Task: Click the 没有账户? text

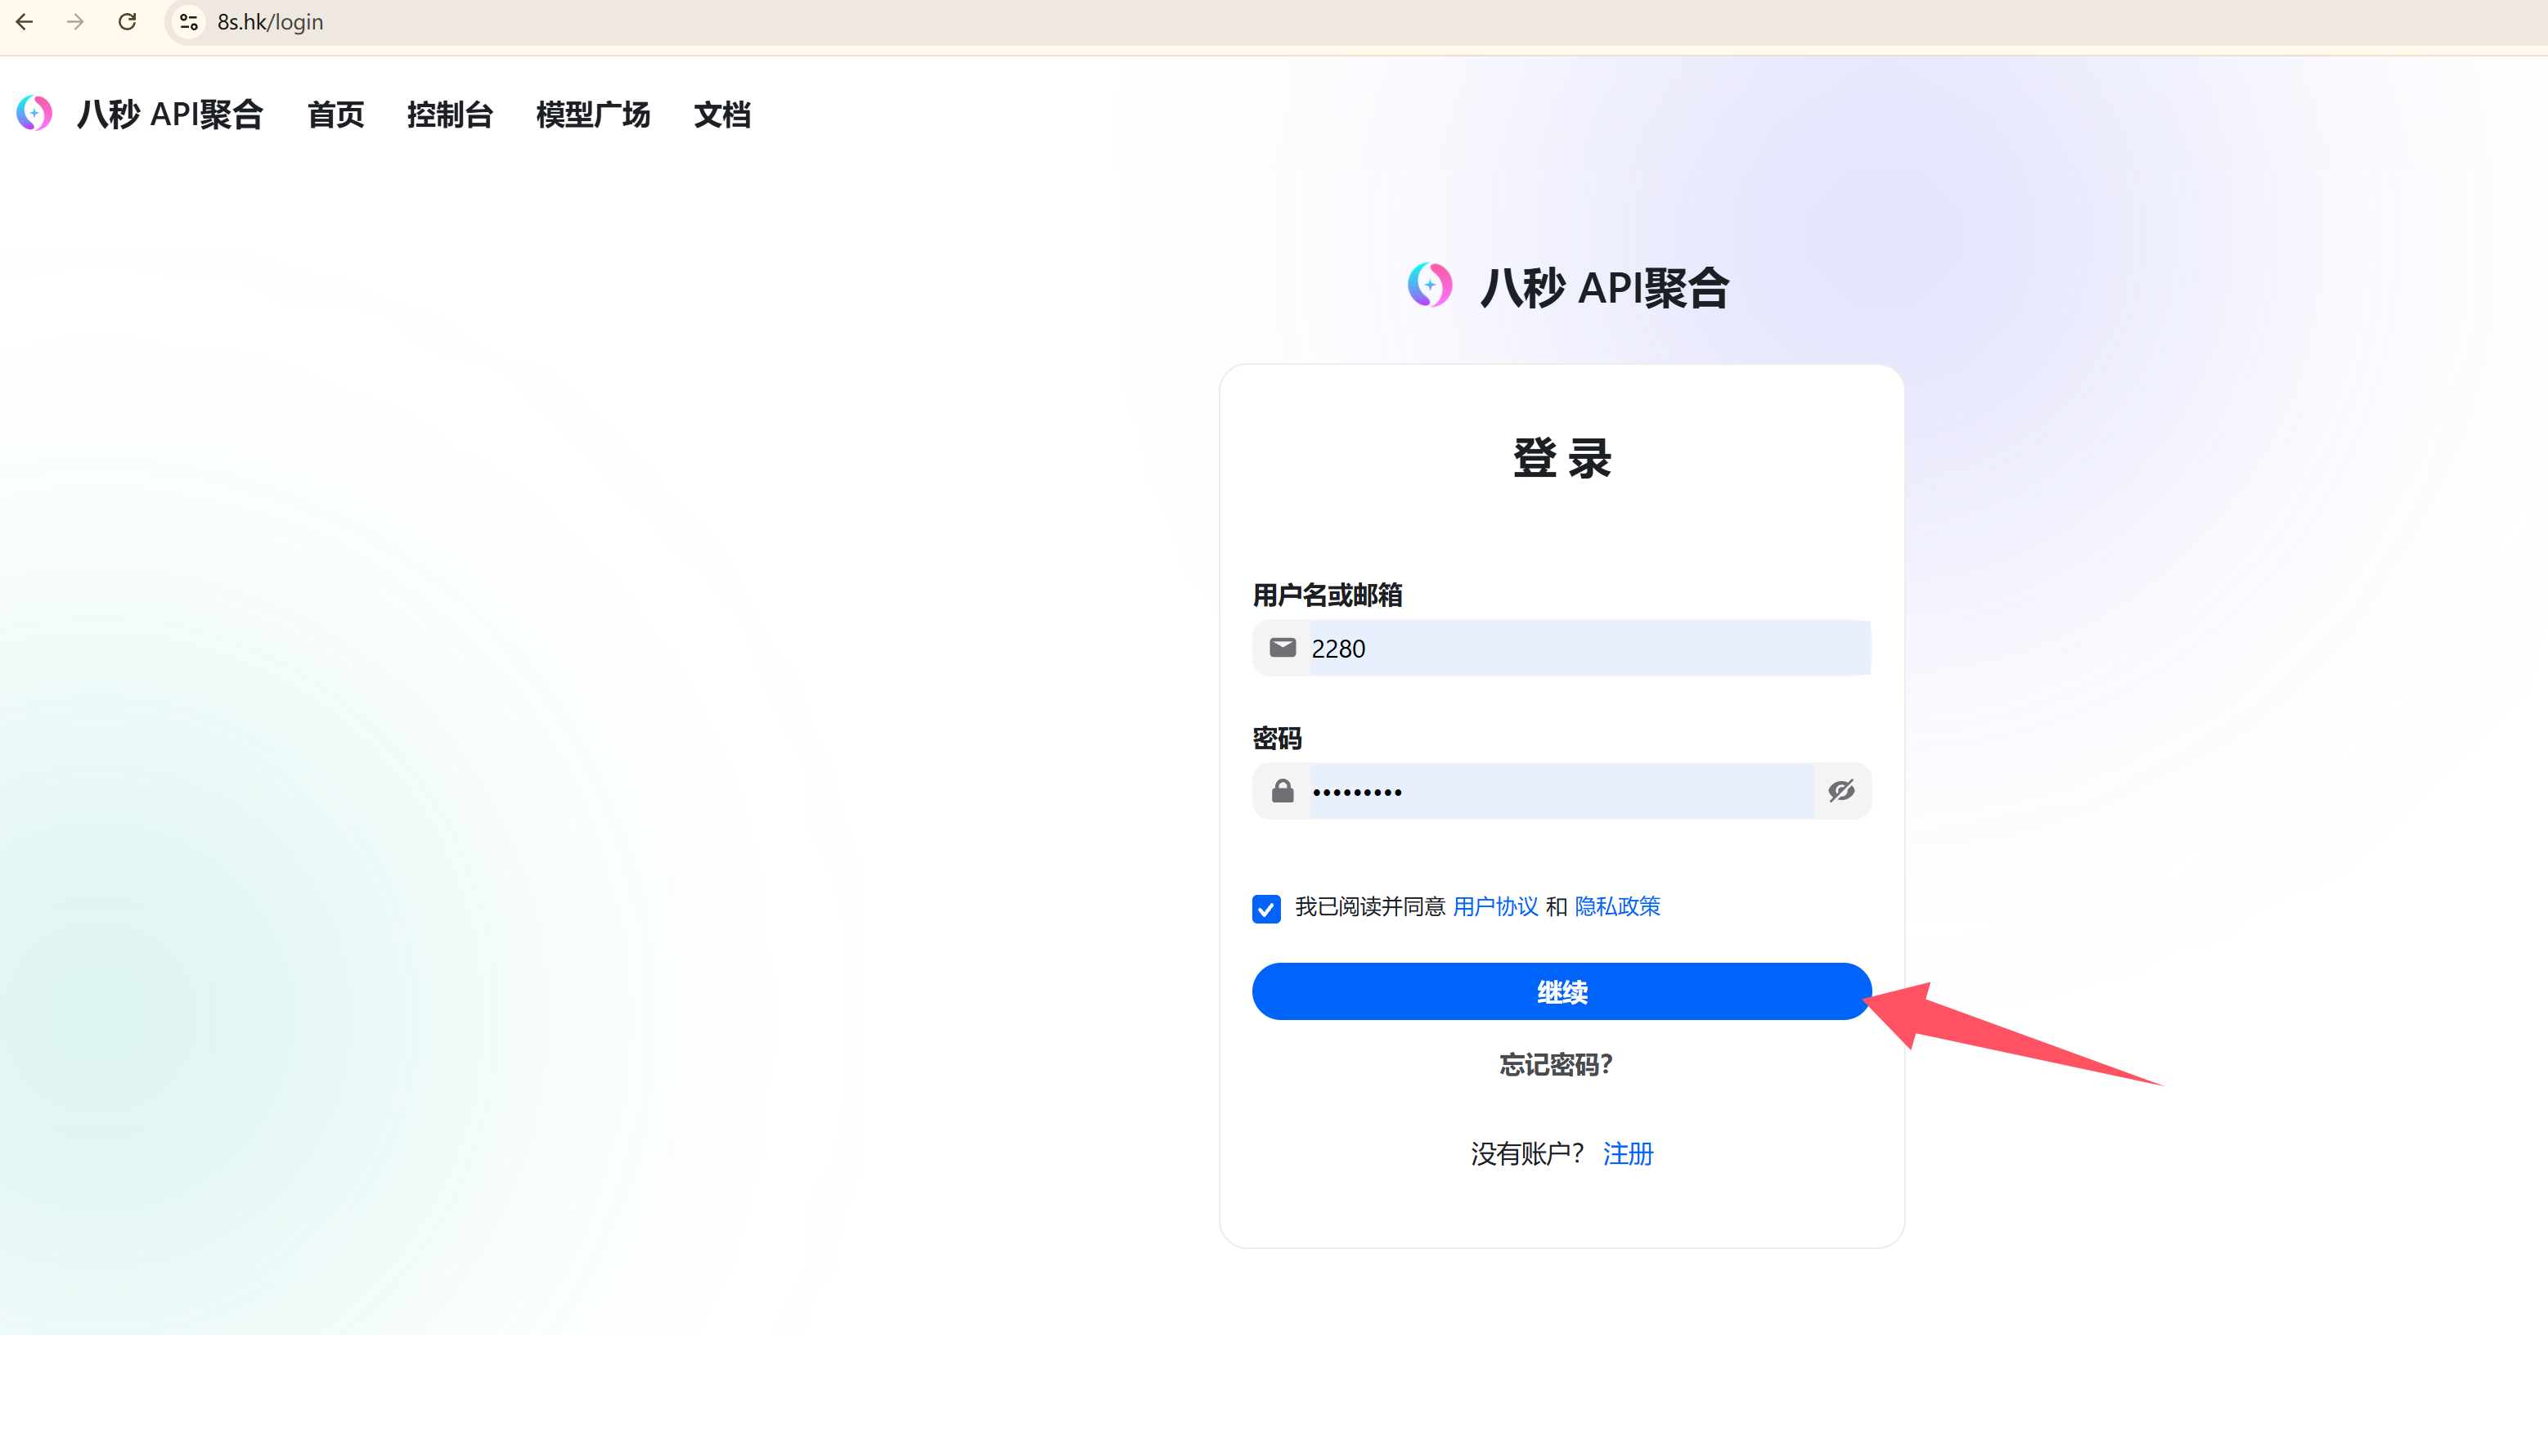Action: click(x=1527, y=1154)
